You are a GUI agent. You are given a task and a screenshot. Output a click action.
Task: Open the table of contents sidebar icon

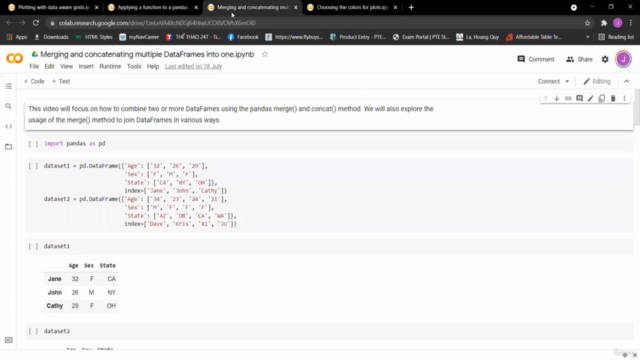(x=8, y=86)
